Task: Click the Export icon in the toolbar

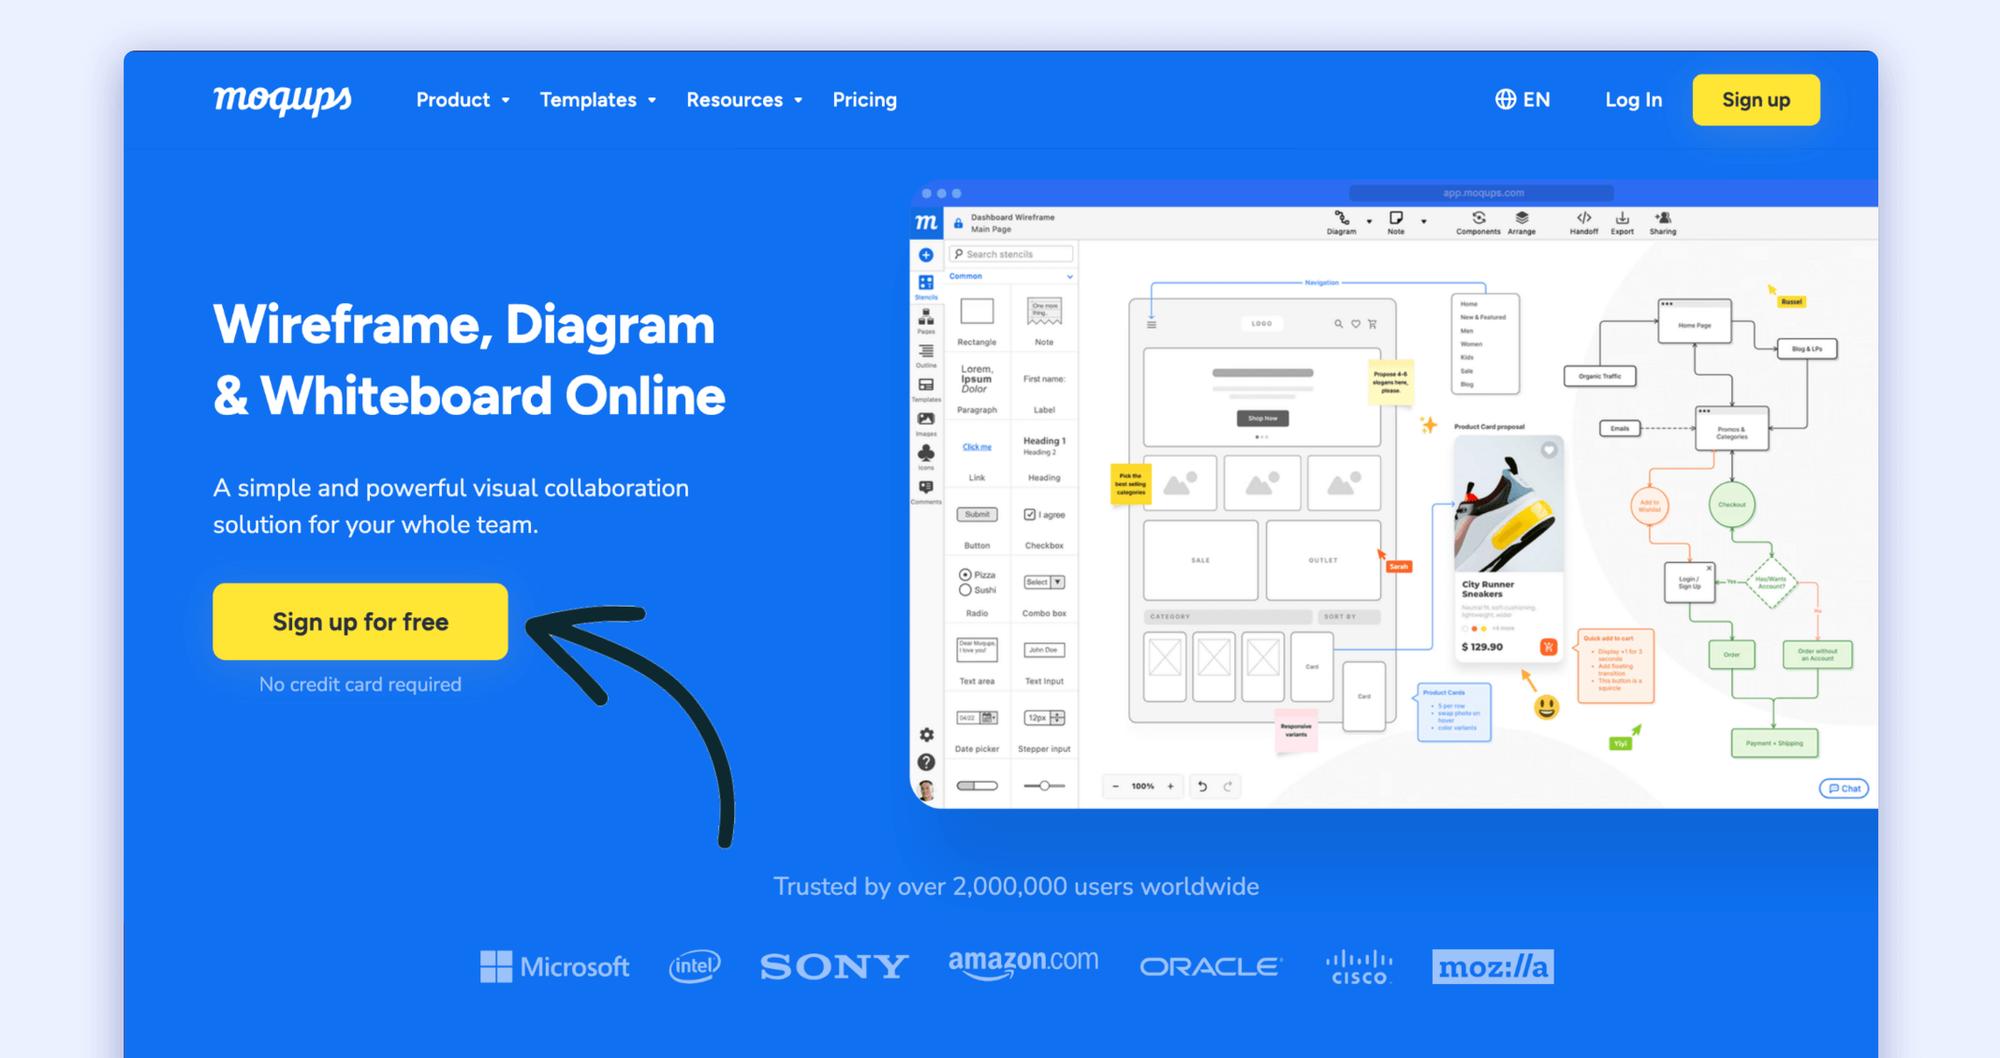Action: click(1623, 217)
